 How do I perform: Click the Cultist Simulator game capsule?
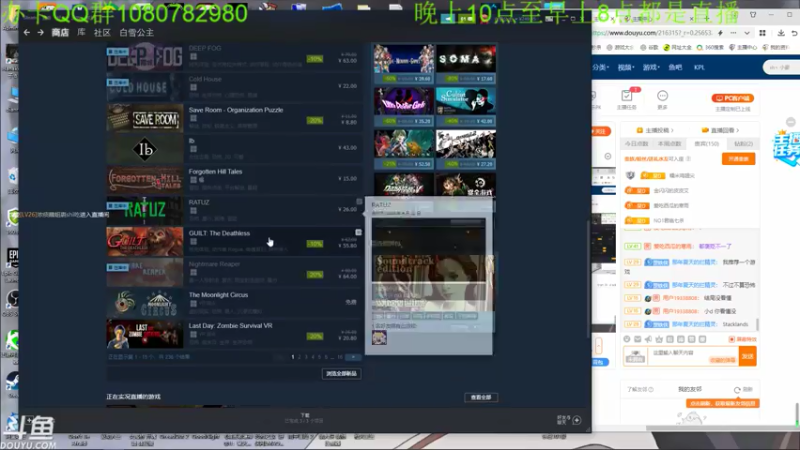tap(466, 106)
